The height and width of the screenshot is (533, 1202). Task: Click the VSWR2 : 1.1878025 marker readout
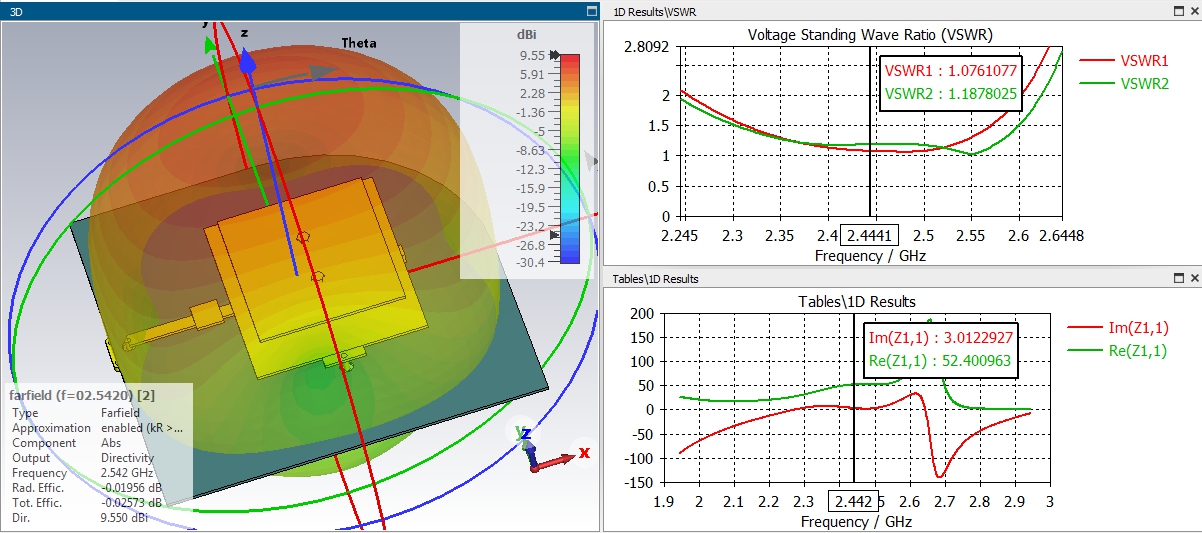tap(951, 96)
